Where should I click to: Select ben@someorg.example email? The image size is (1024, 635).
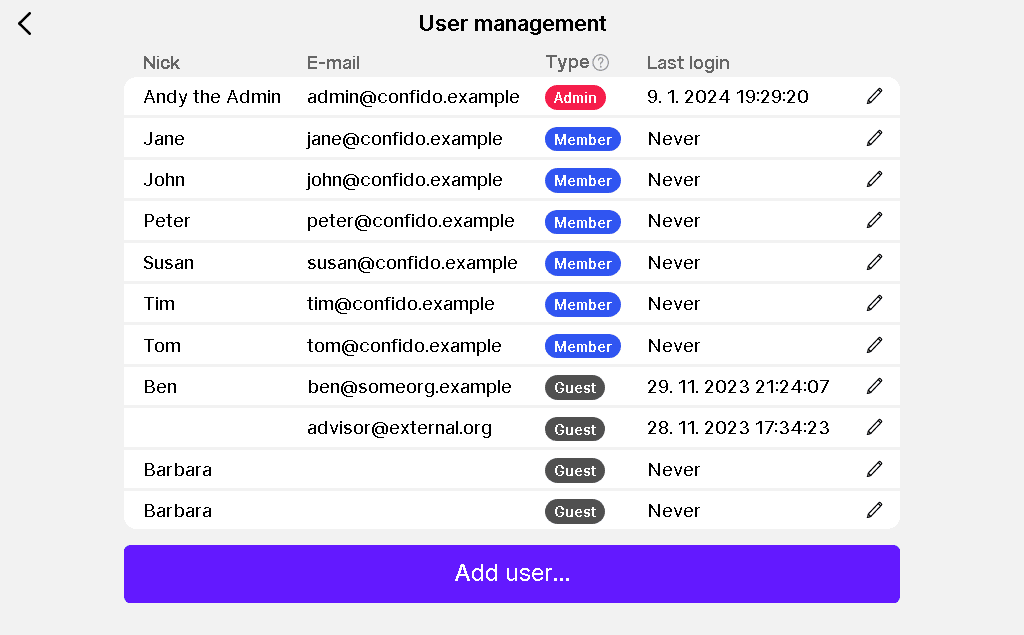(409, 387)
